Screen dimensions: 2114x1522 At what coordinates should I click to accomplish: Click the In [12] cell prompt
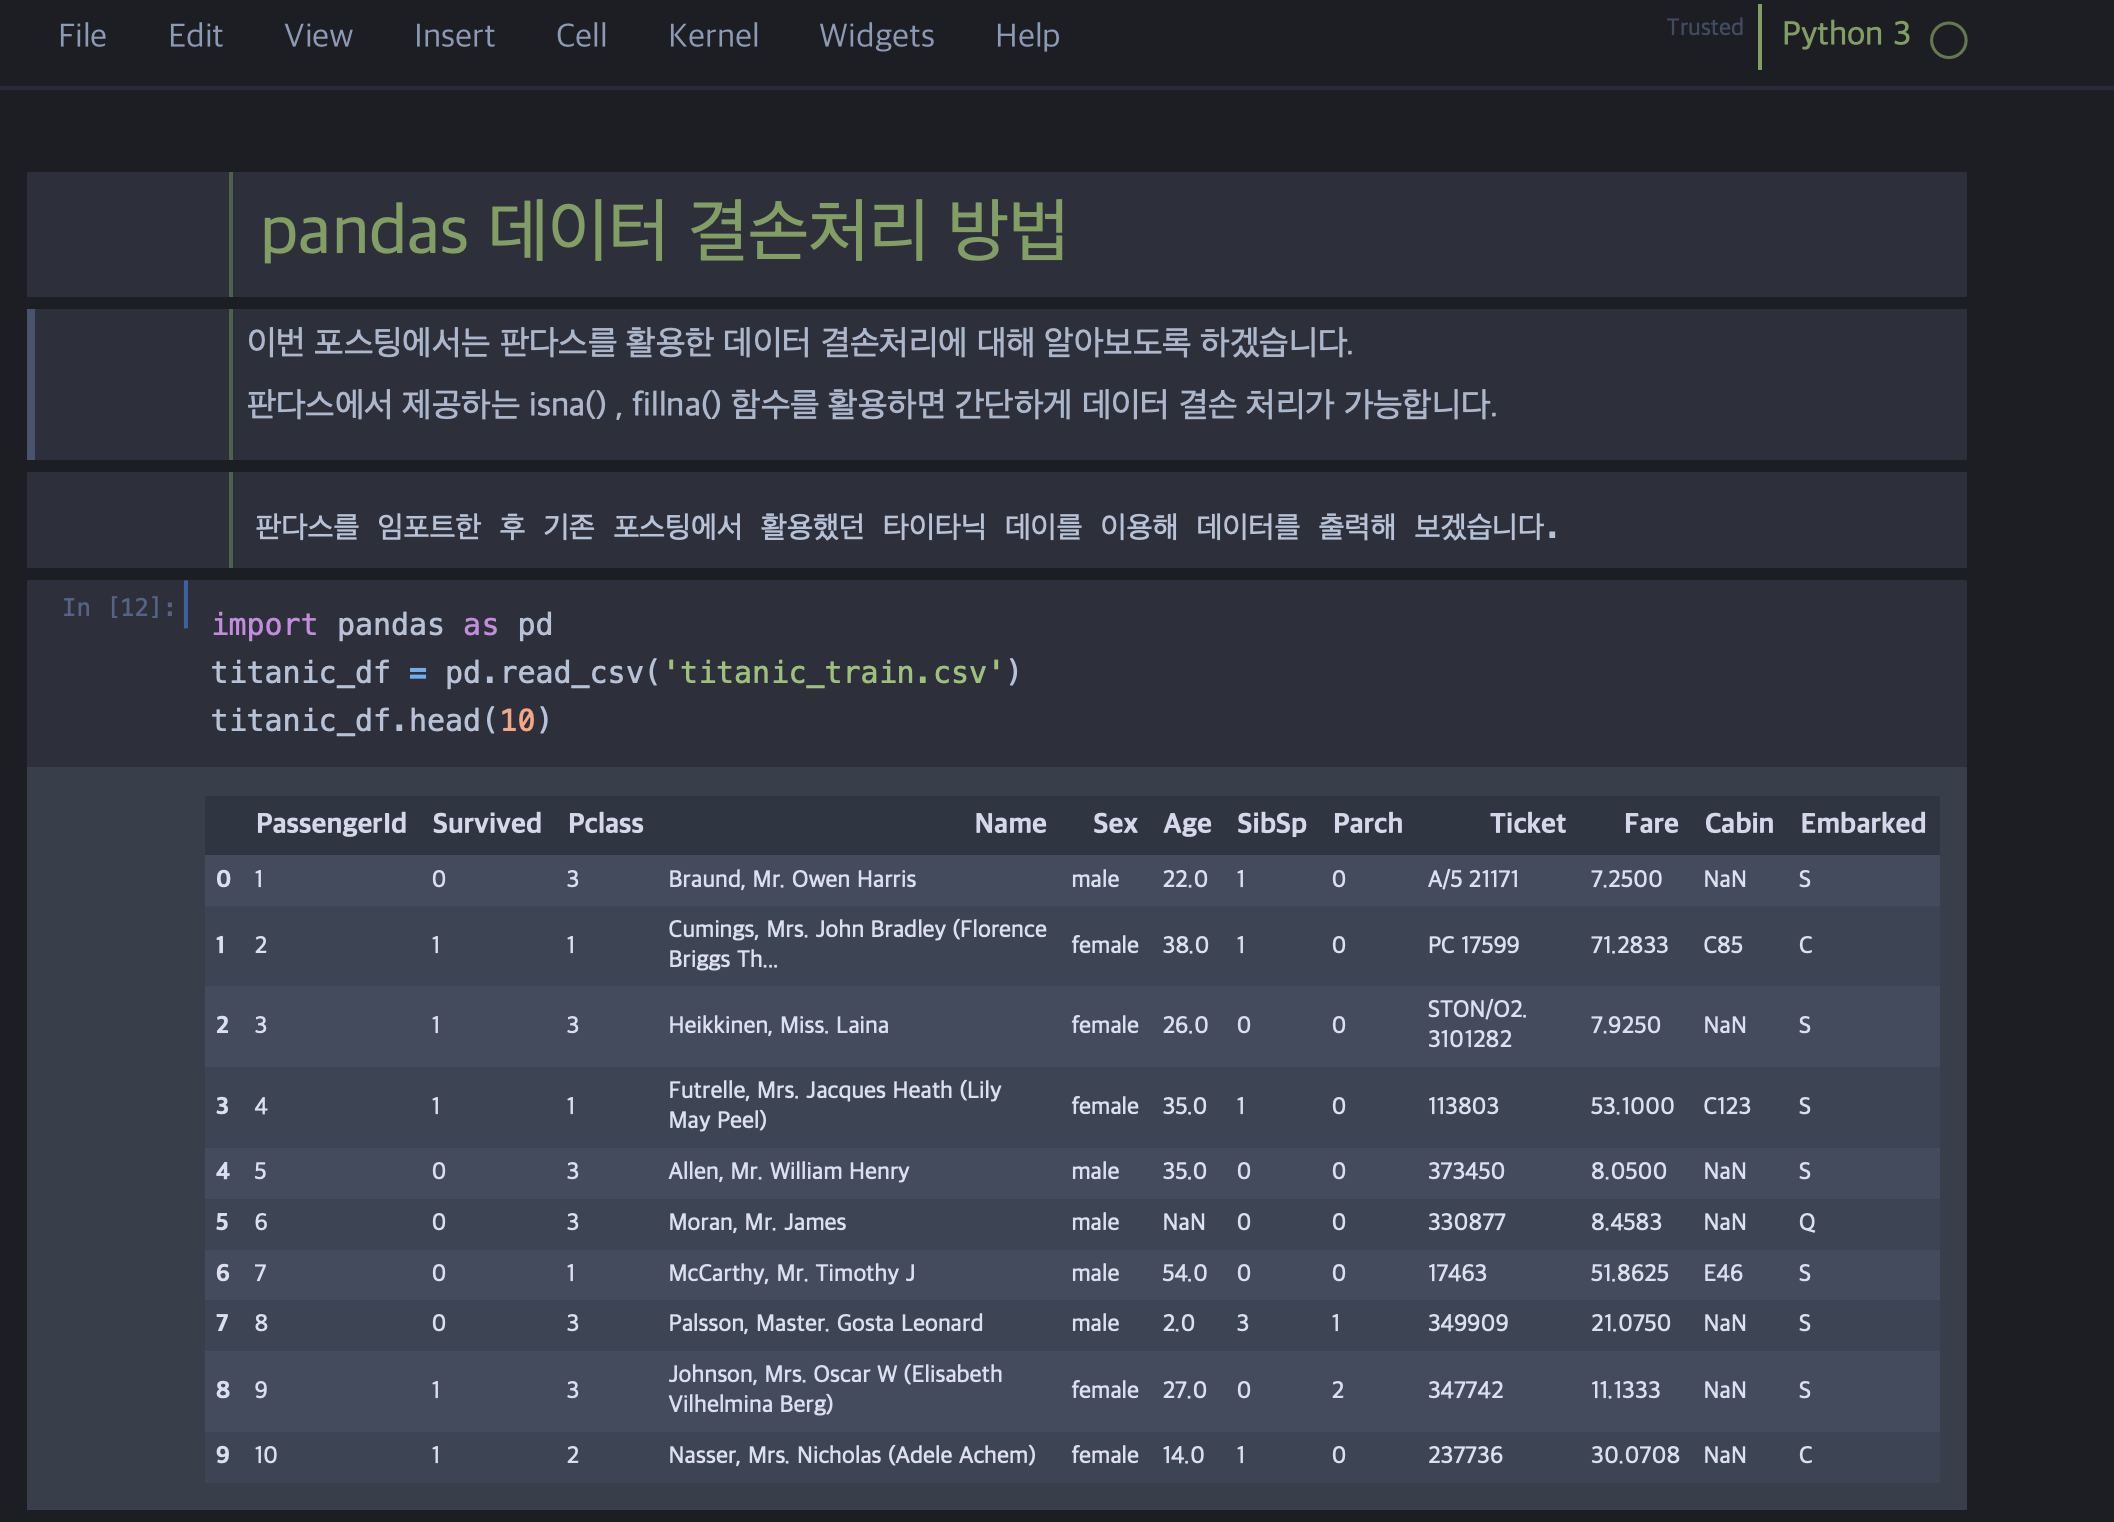(118, 607)
